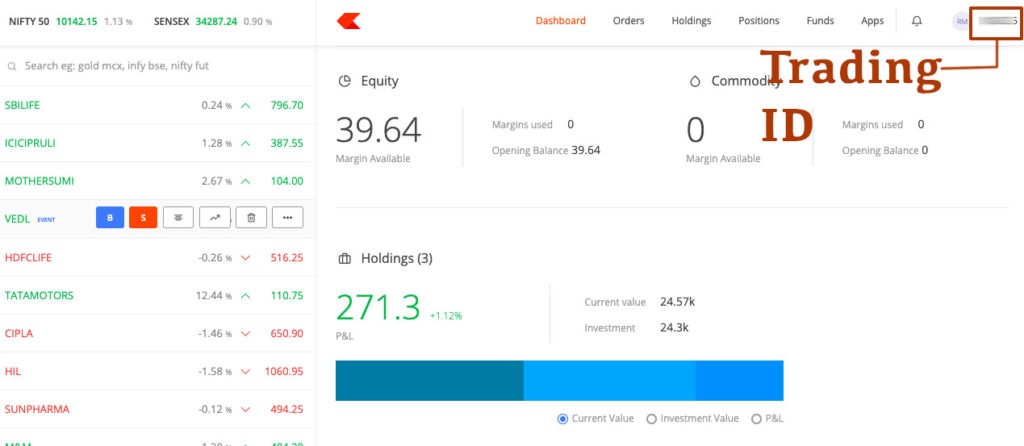Click CIPLA down arrow indicator

point(246,334)
